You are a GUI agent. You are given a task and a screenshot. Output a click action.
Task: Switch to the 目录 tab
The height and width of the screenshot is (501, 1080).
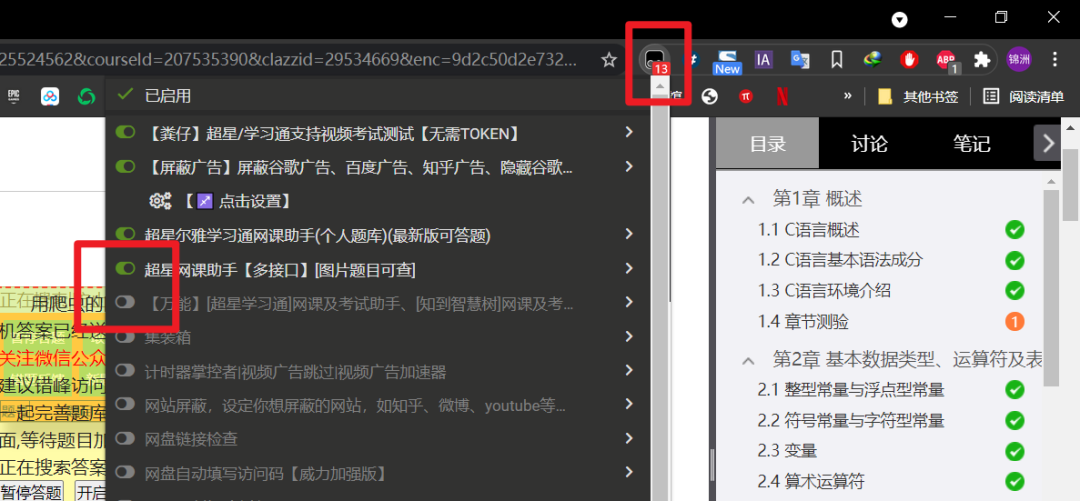point(767,143)
